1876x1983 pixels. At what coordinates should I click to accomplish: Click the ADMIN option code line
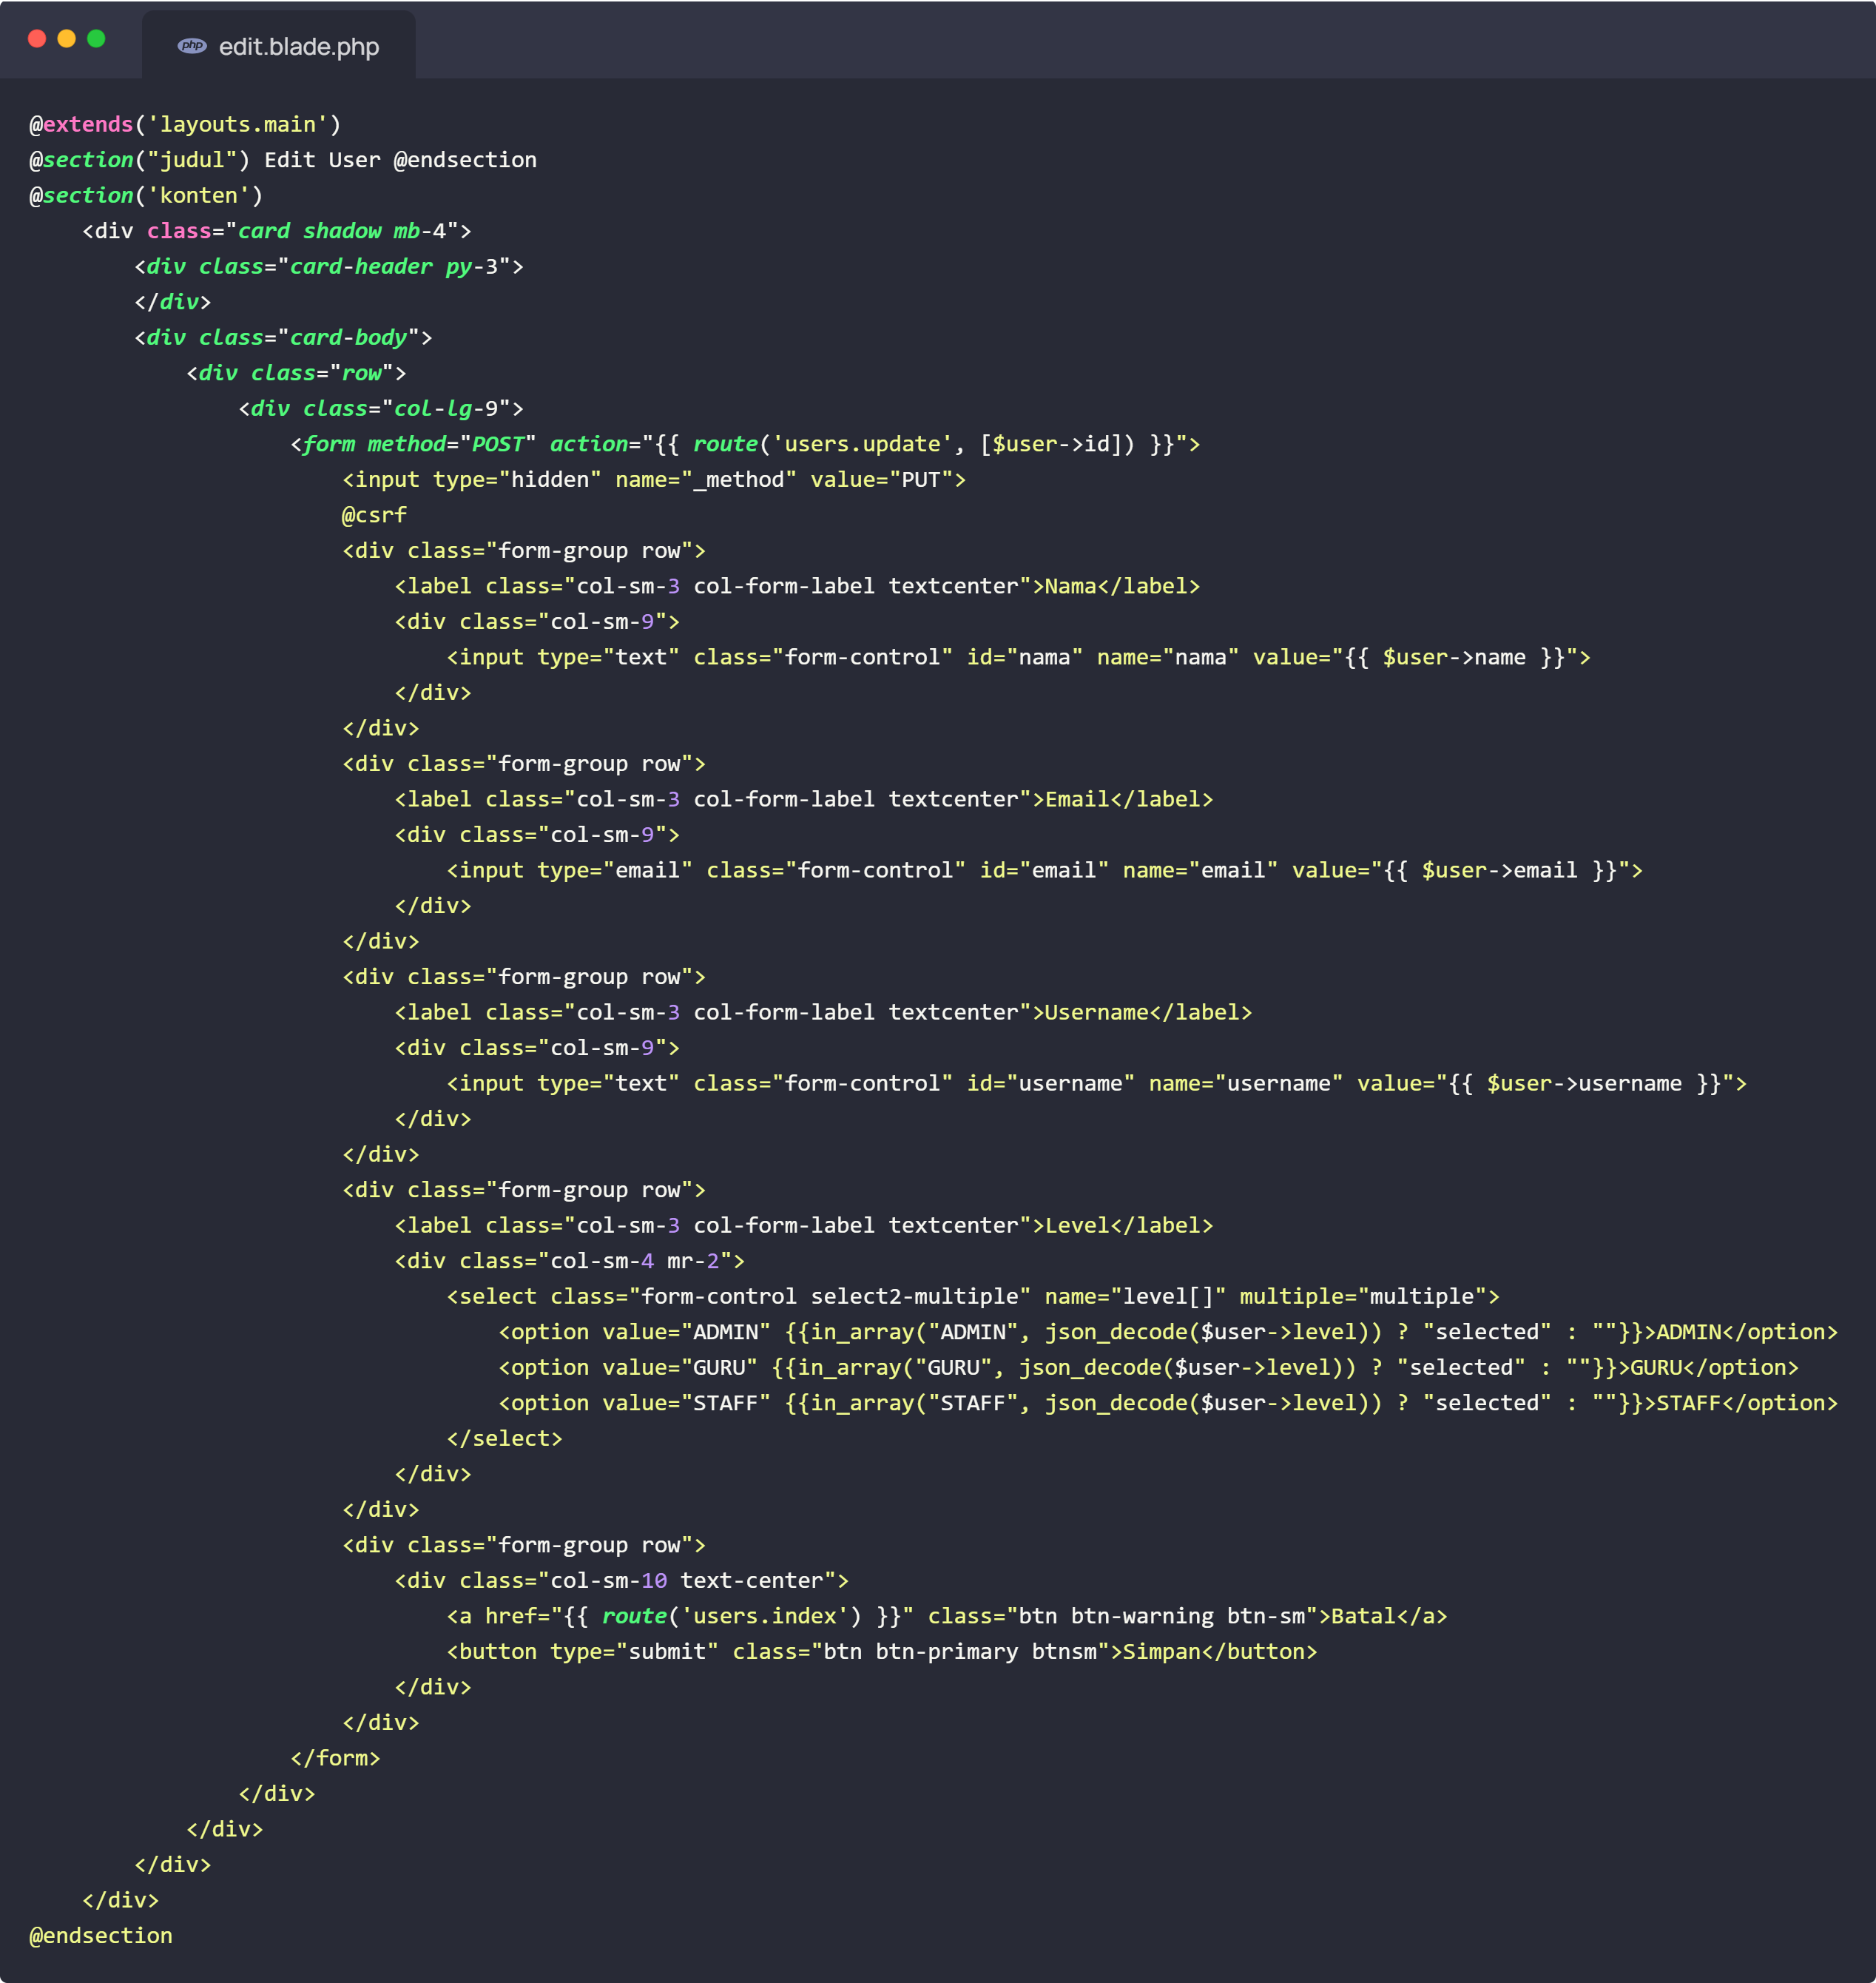pos(1167,1332)
